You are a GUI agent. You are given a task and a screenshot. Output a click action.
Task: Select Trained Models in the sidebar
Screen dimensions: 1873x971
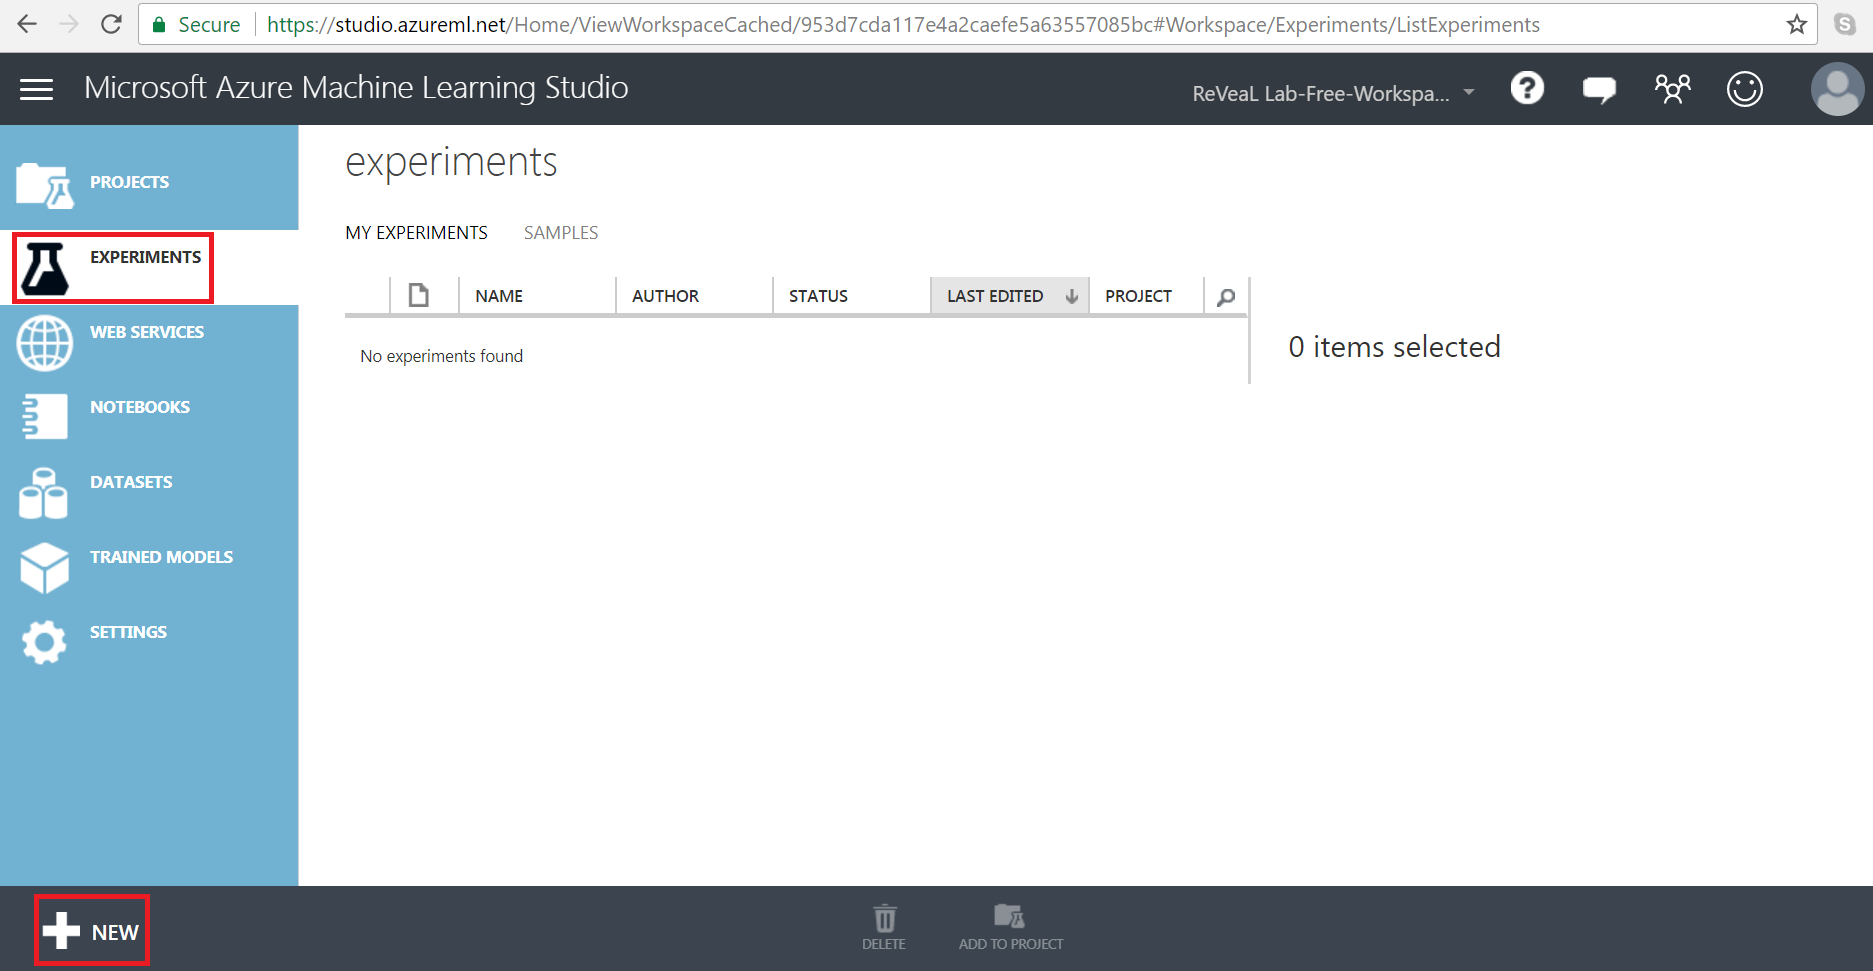pyautogui.click(x=161, y=557)
